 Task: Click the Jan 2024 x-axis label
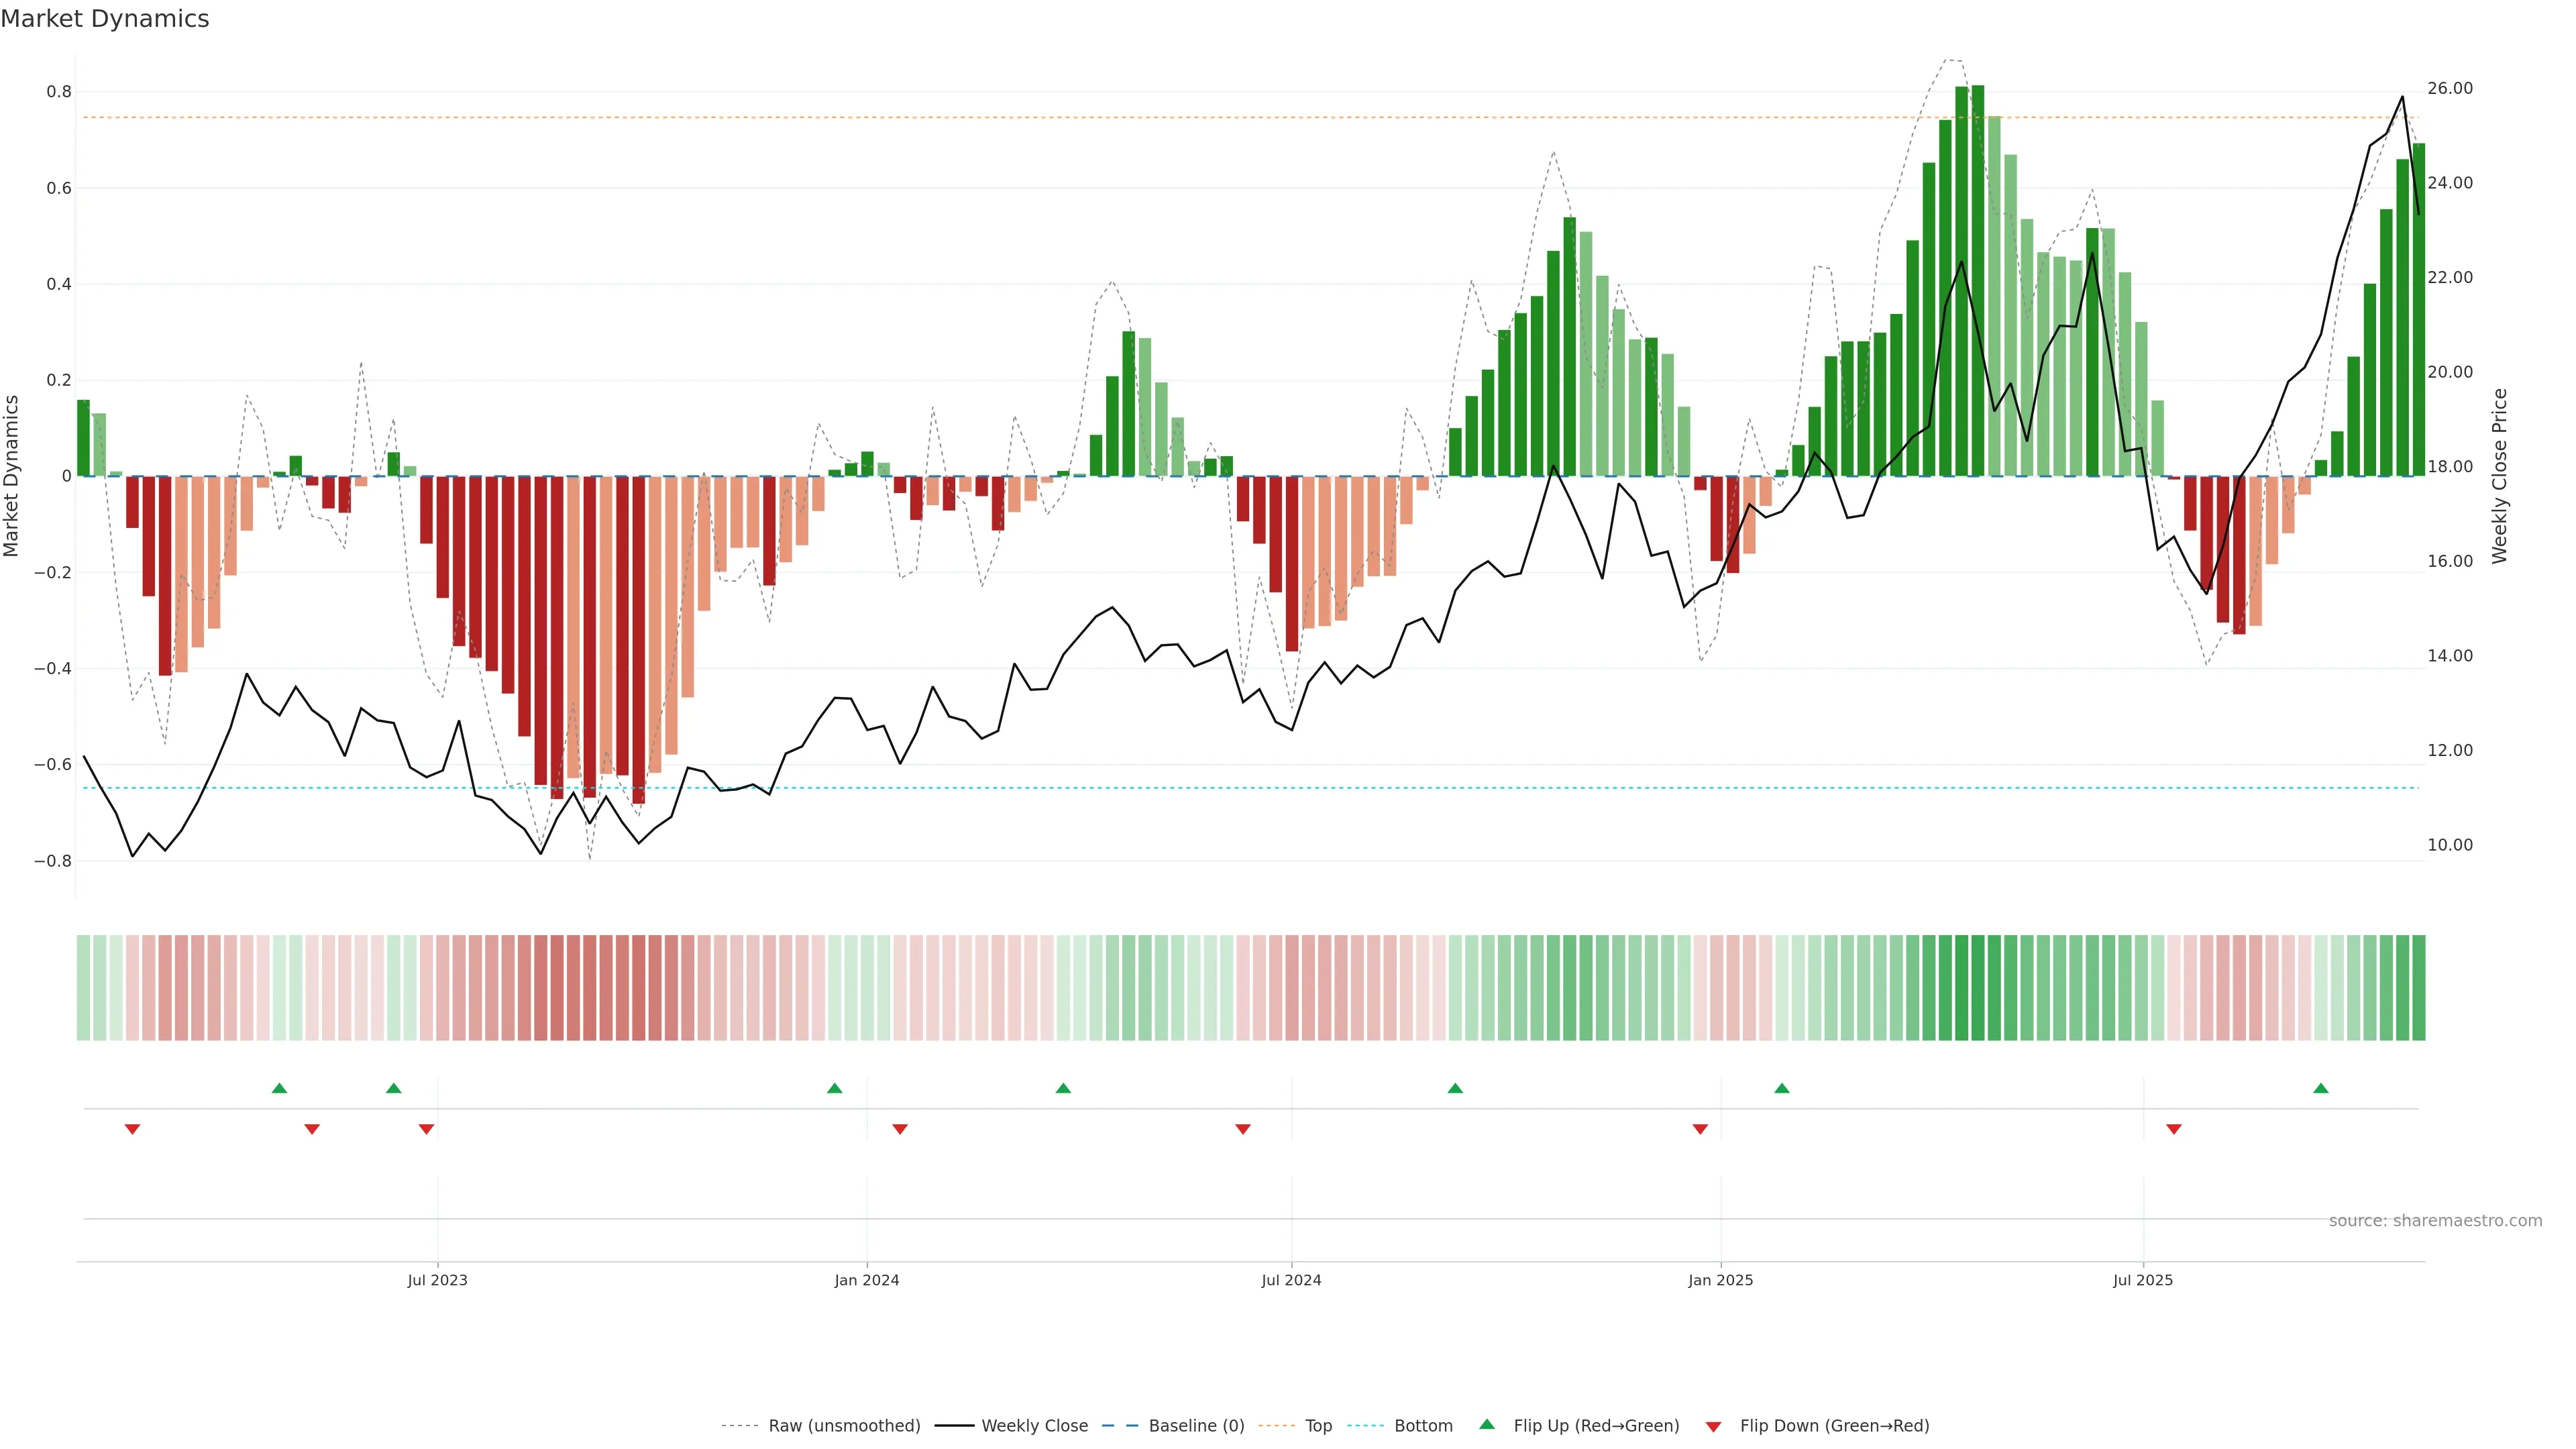click(x=867, y=1280)
